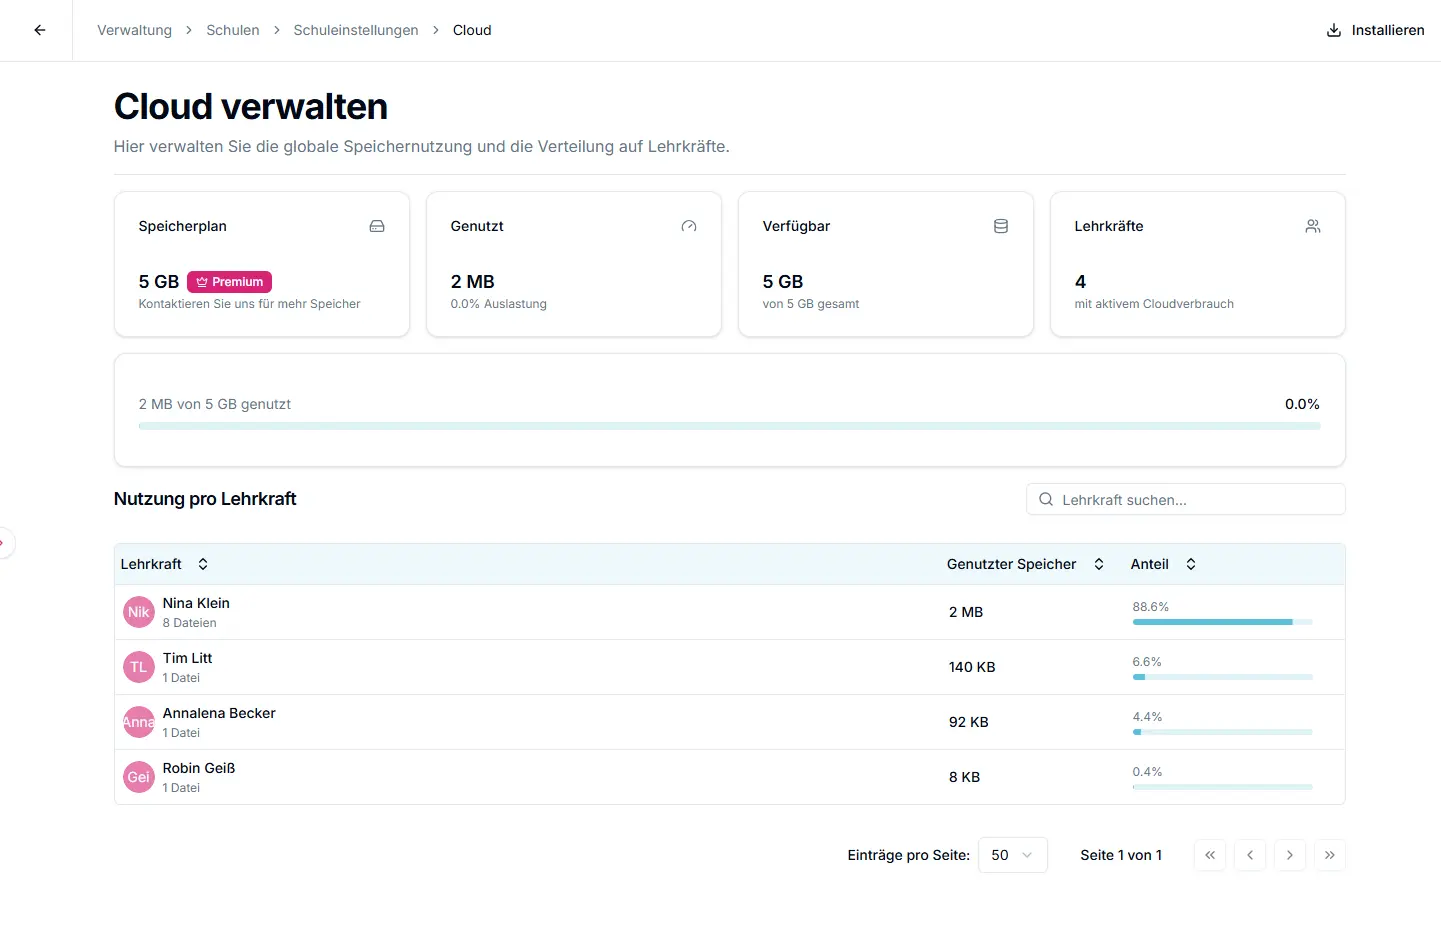Click the search magnifier icon

tap(1046, 499)
